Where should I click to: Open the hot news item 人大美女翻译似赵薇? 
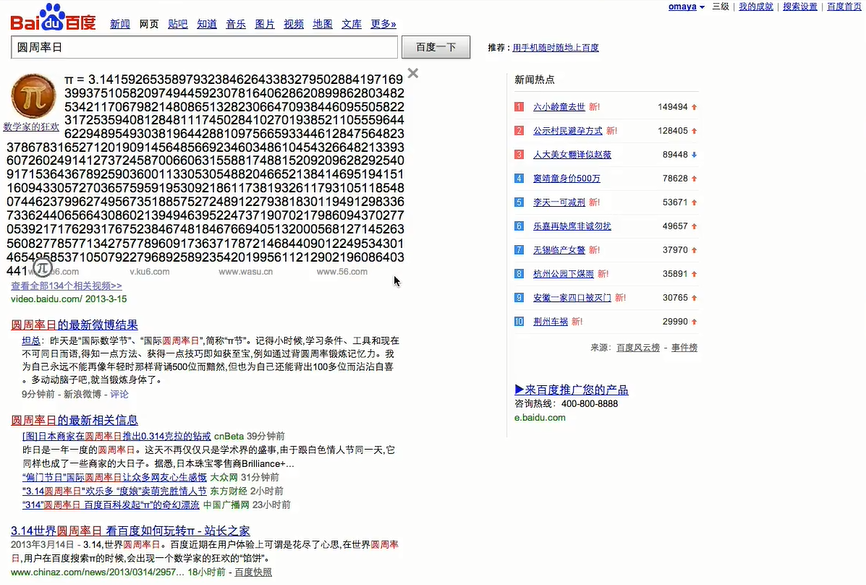(572, 155)
